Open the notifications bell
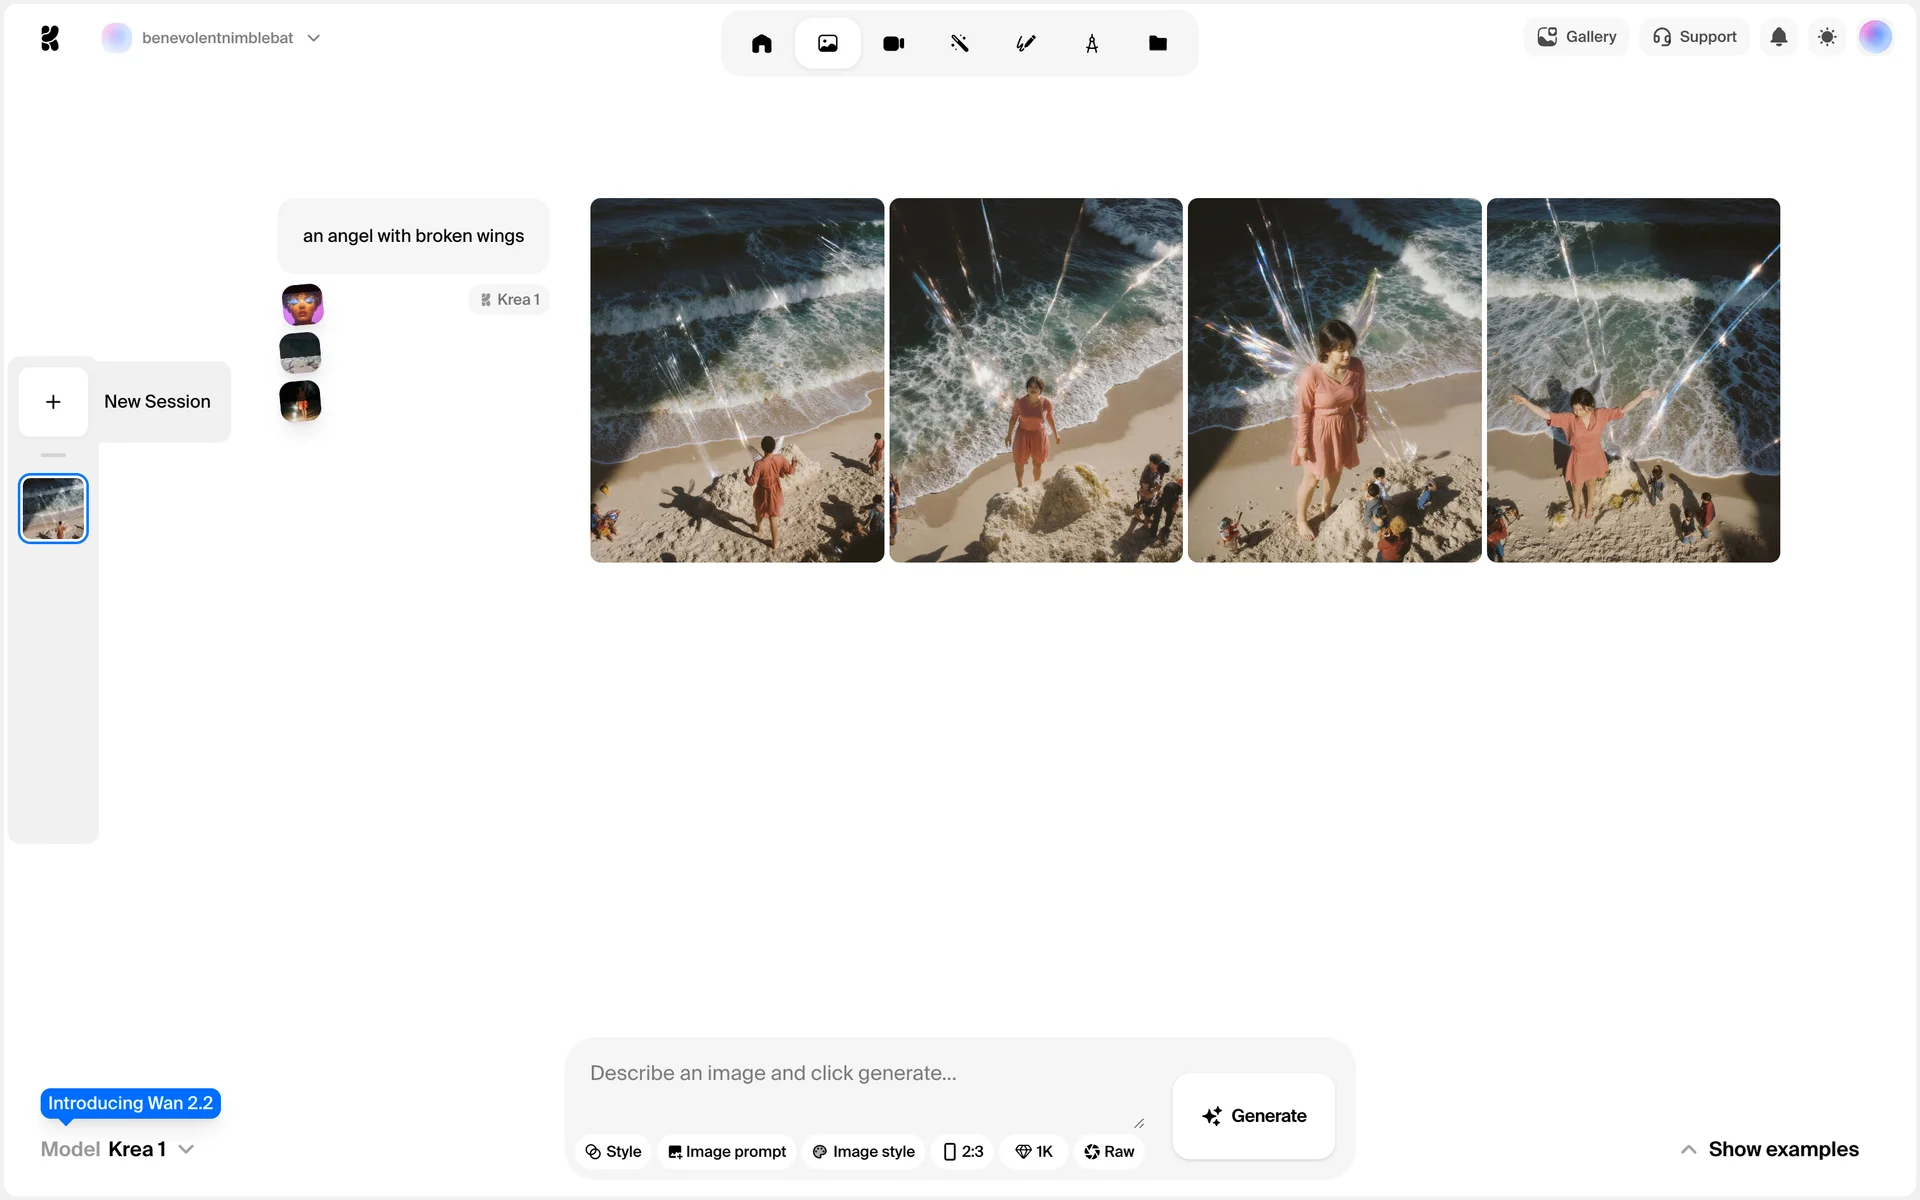 coord(1778,37)
